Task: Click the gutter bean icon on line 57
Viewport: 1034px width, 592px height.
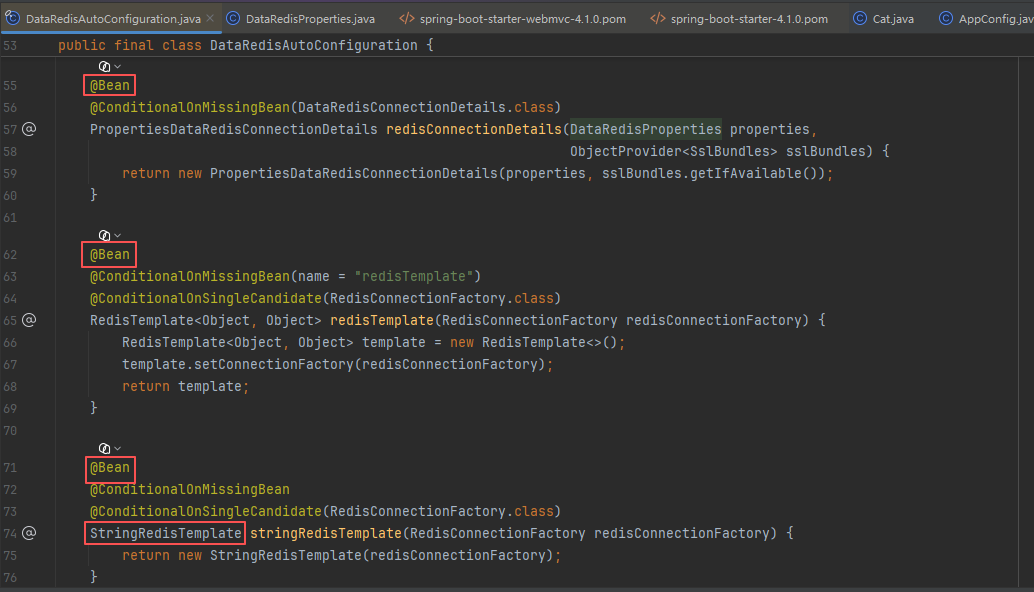Action: pos(29,129)
